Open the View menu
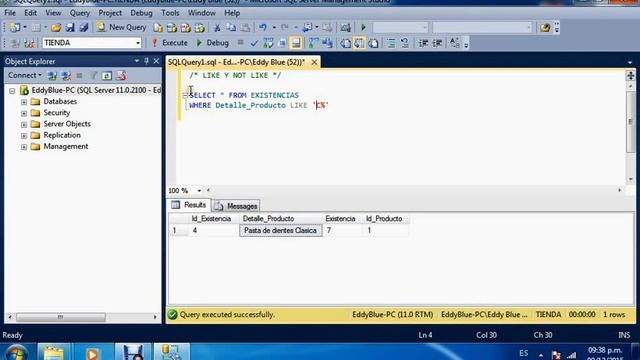 53,13
